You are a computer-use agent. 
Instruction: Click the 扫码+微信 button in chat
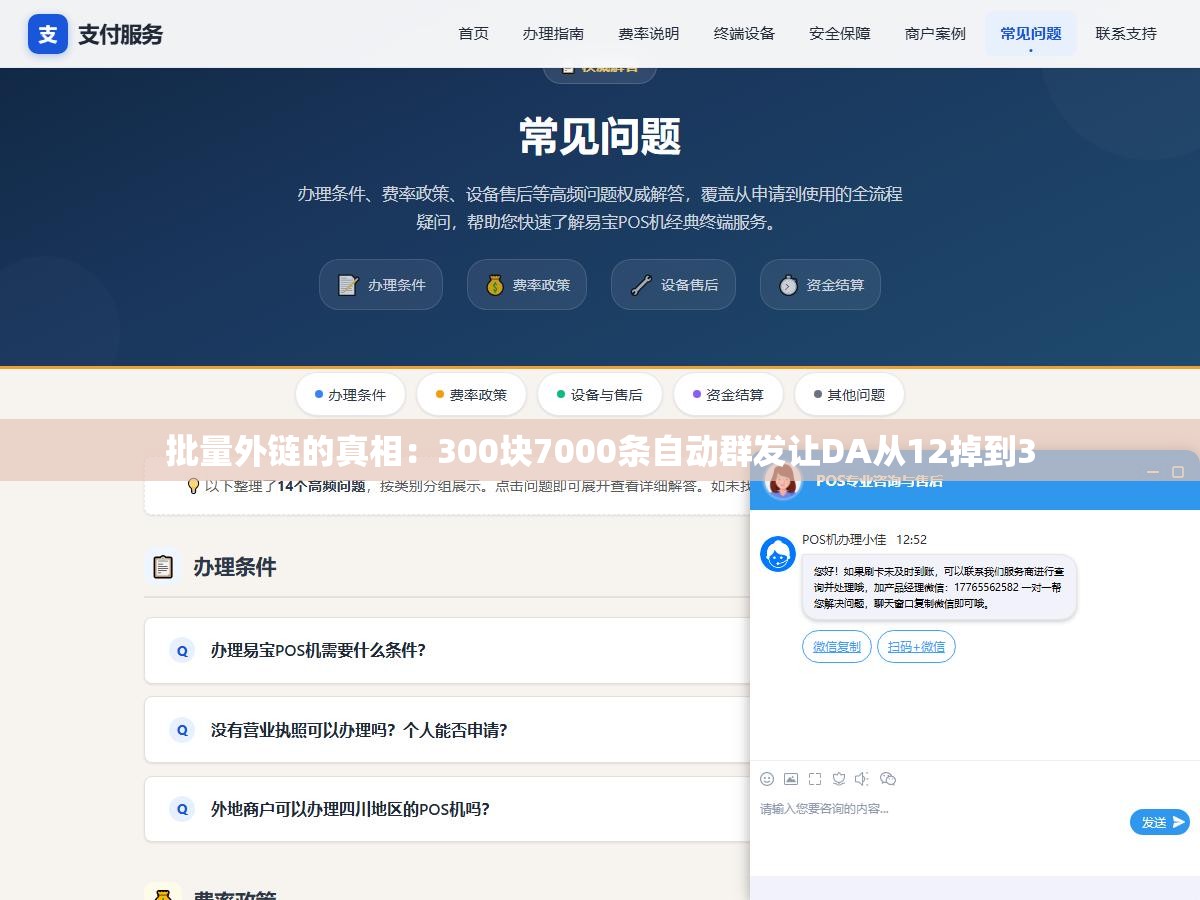tap(916, 647)
